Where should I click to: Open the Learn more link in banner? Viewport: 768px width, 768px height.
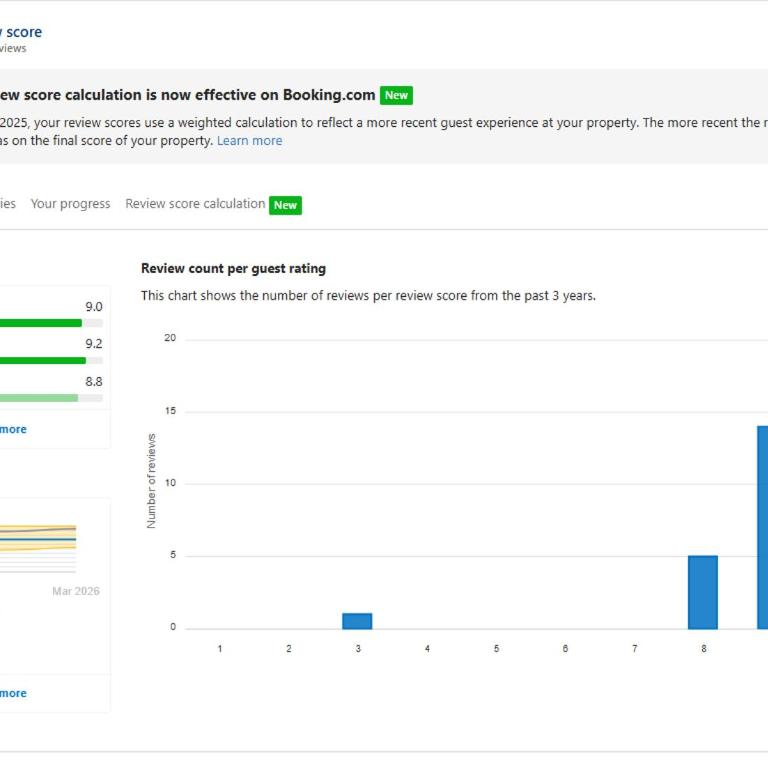click(x=249, y=141)
